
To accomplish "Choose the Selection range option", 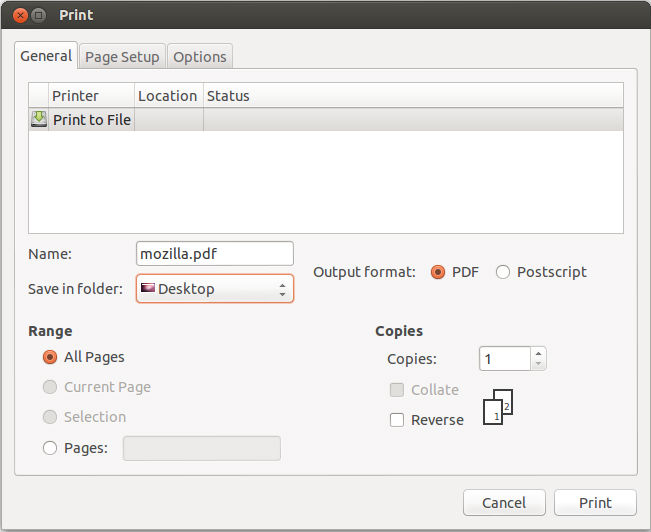I will click(x=50, y=417).
